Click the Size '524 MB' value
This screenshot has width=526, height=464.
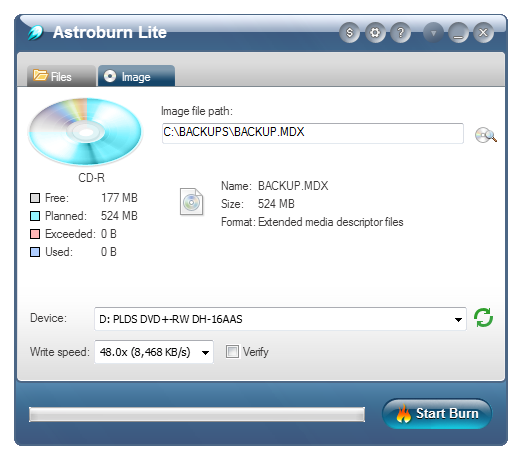pos(276,204)
